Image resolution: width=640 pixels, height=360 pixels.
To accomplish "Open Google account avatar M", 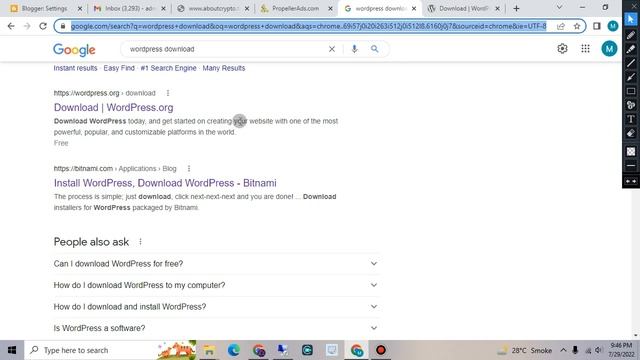I will [x=609, y=49].
